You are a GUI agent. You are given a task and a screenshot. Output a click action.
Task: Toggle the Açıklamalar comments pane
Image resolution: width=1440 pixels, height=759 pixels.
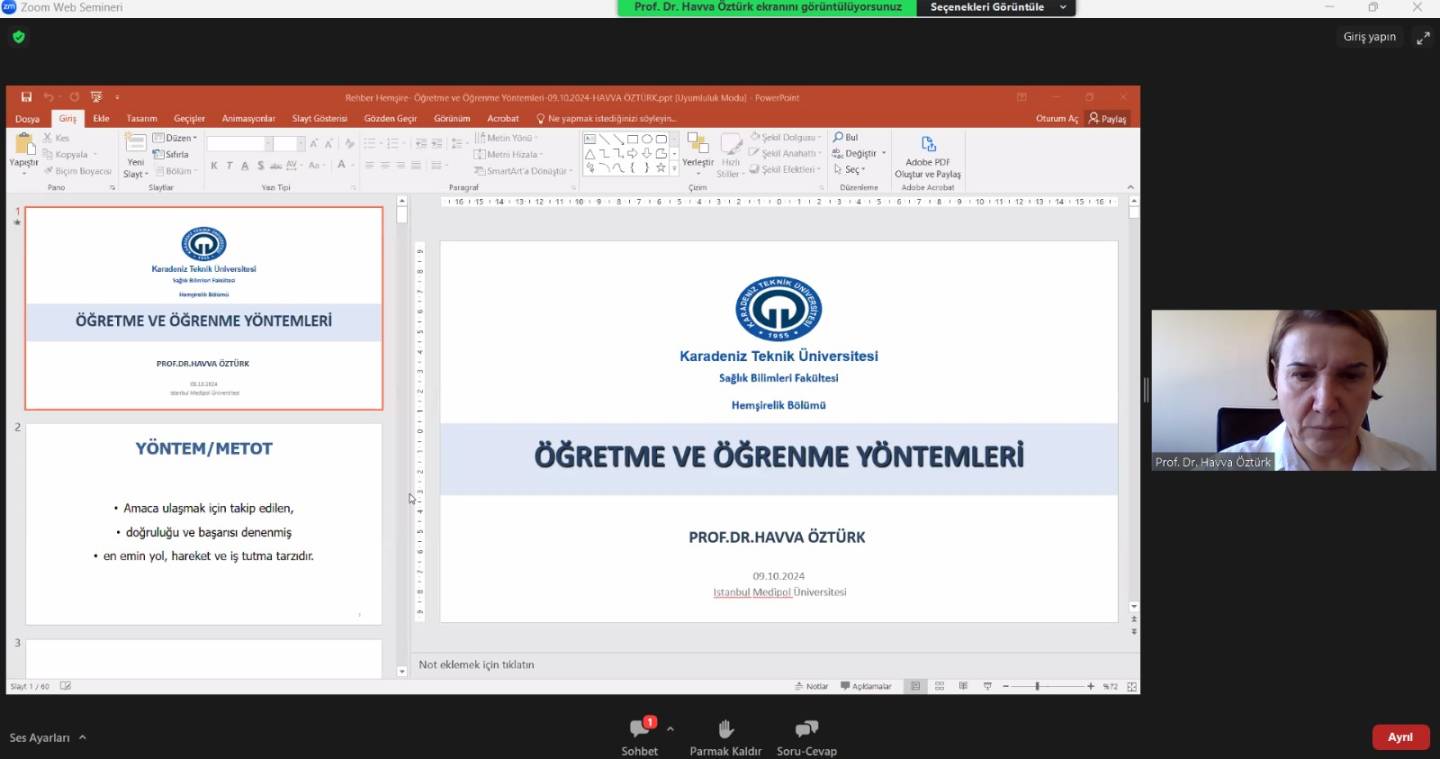pyautogui.click(x=866, y=686)
